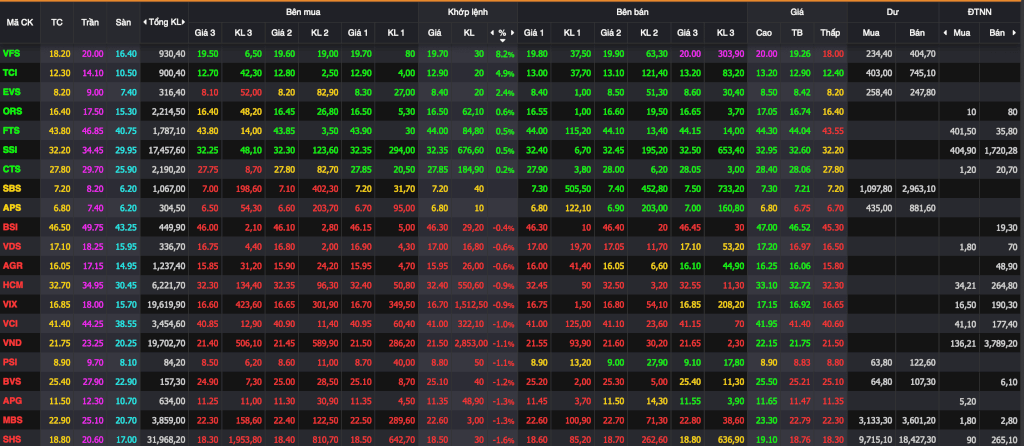Click the Bên mua group header
1024x446 pixels.
point(303,12)
